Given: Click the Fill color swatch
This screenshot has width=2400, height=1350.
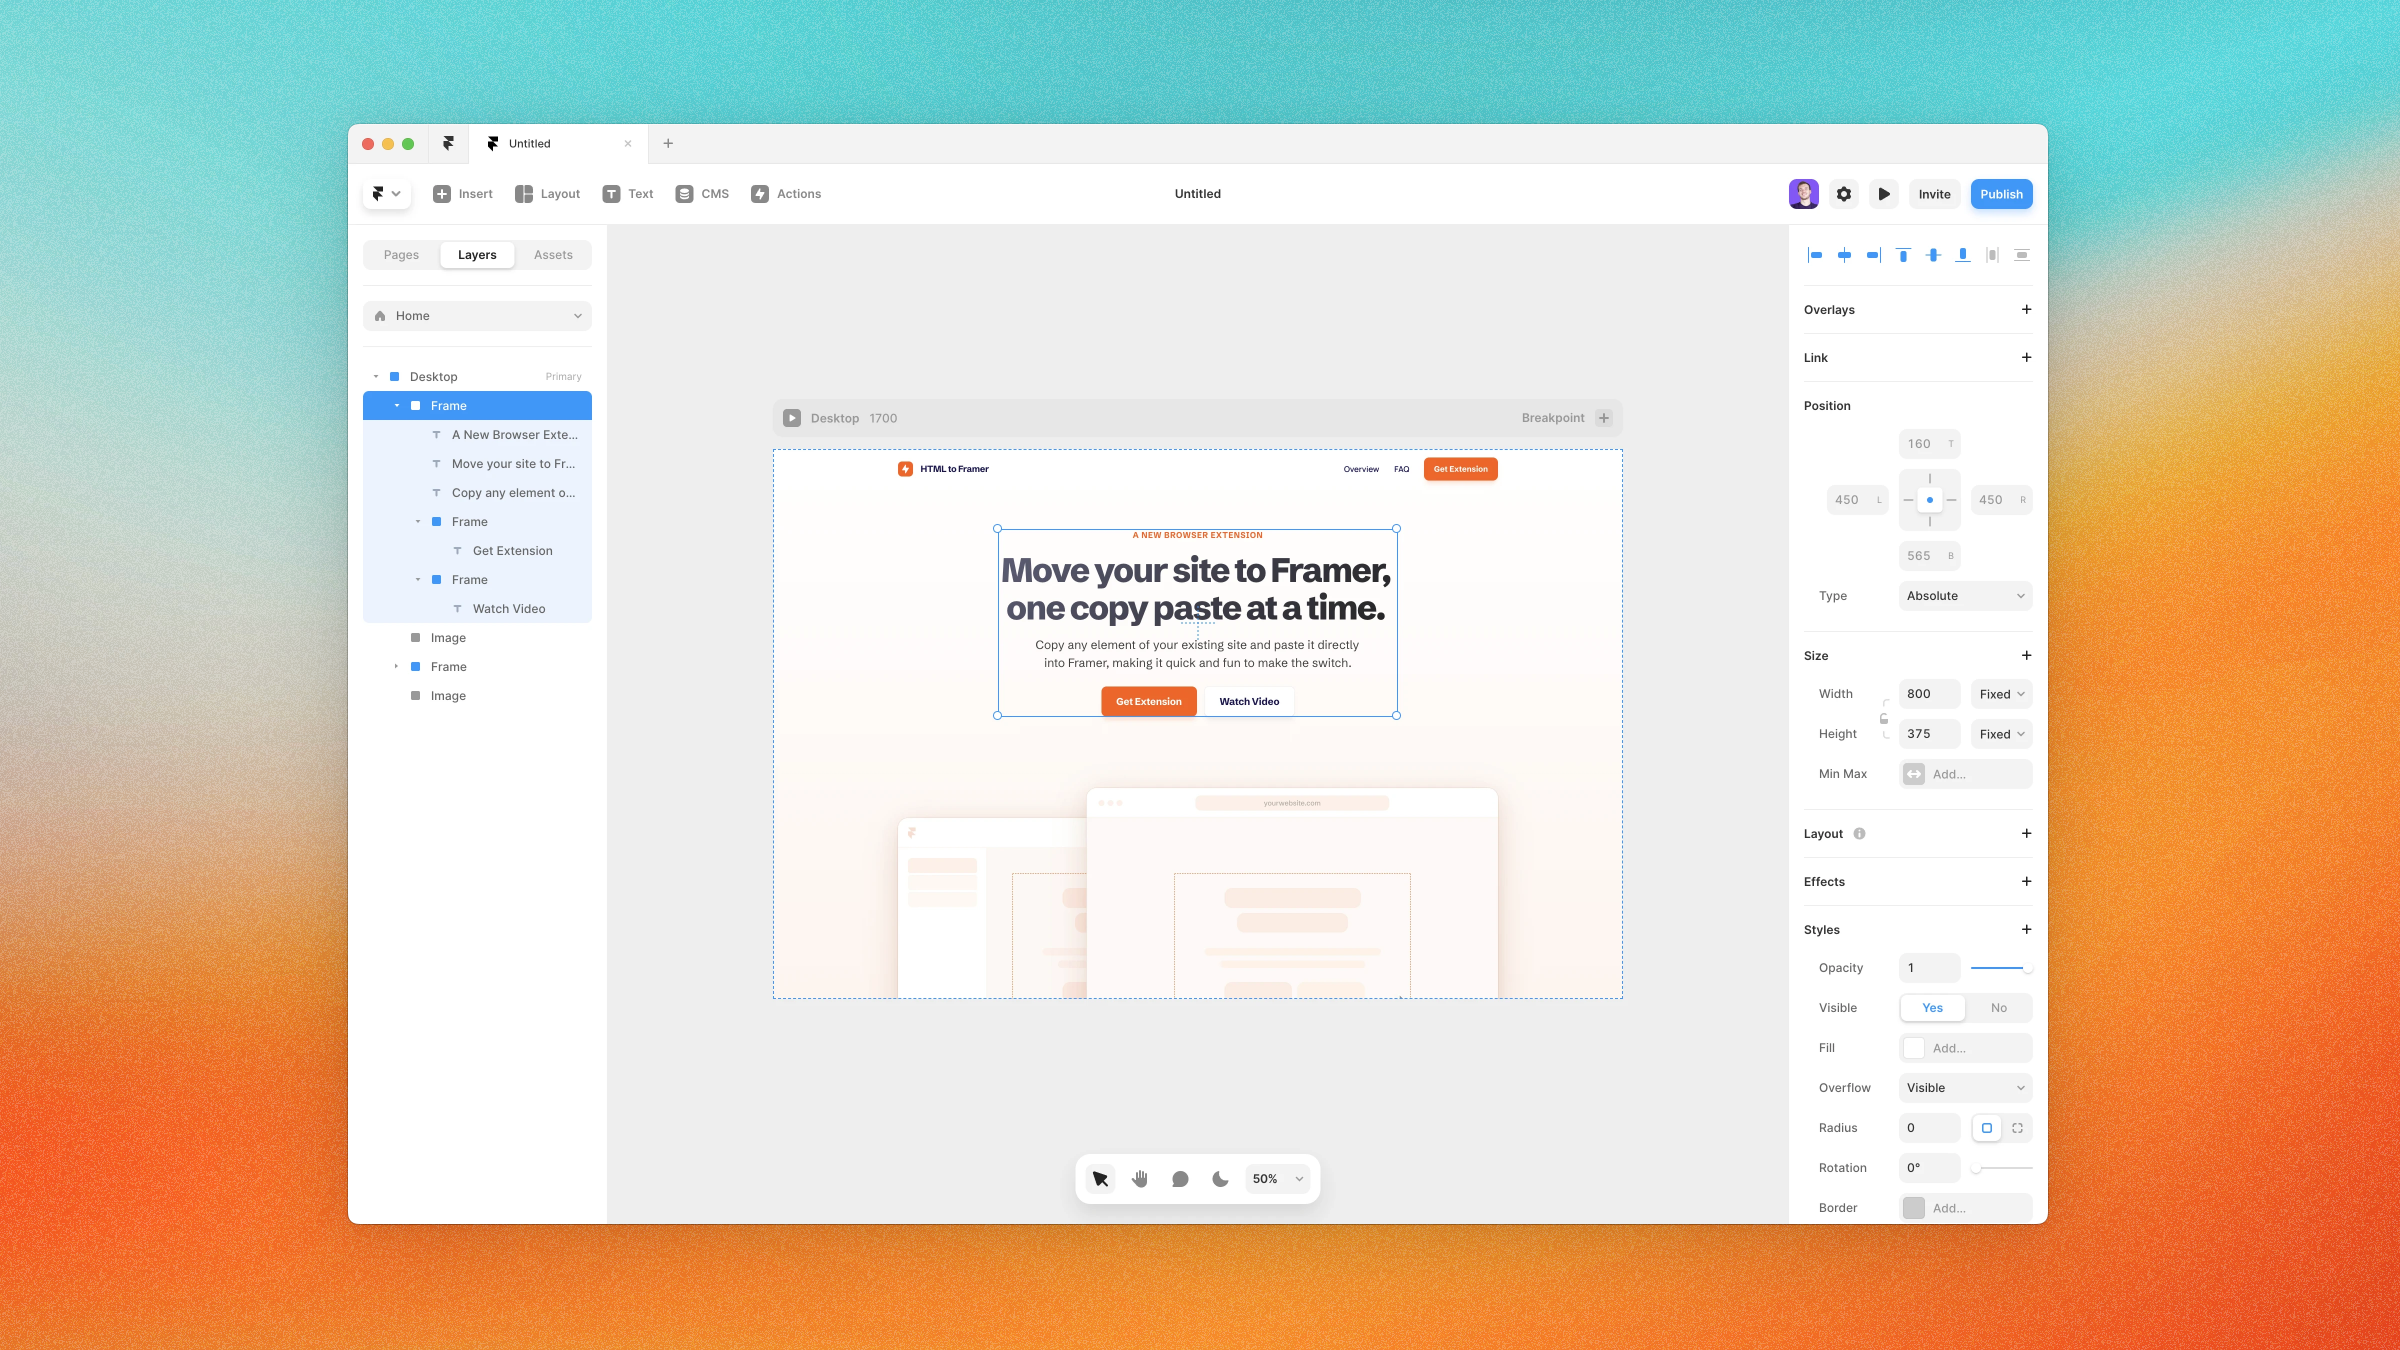Looking at the screenshot, I should point(1913,1048).
